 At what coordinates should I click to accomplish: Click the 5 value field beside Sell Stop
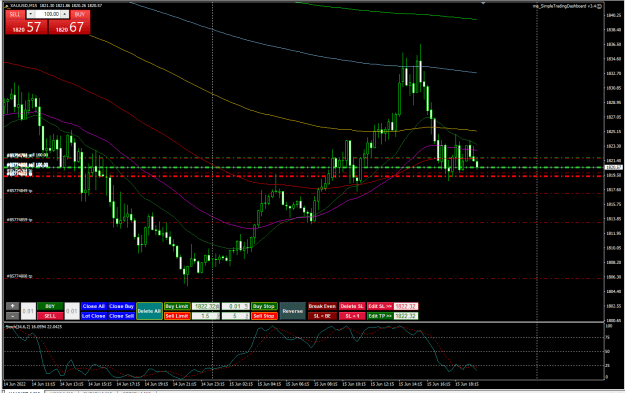click(x=236, y=316)
